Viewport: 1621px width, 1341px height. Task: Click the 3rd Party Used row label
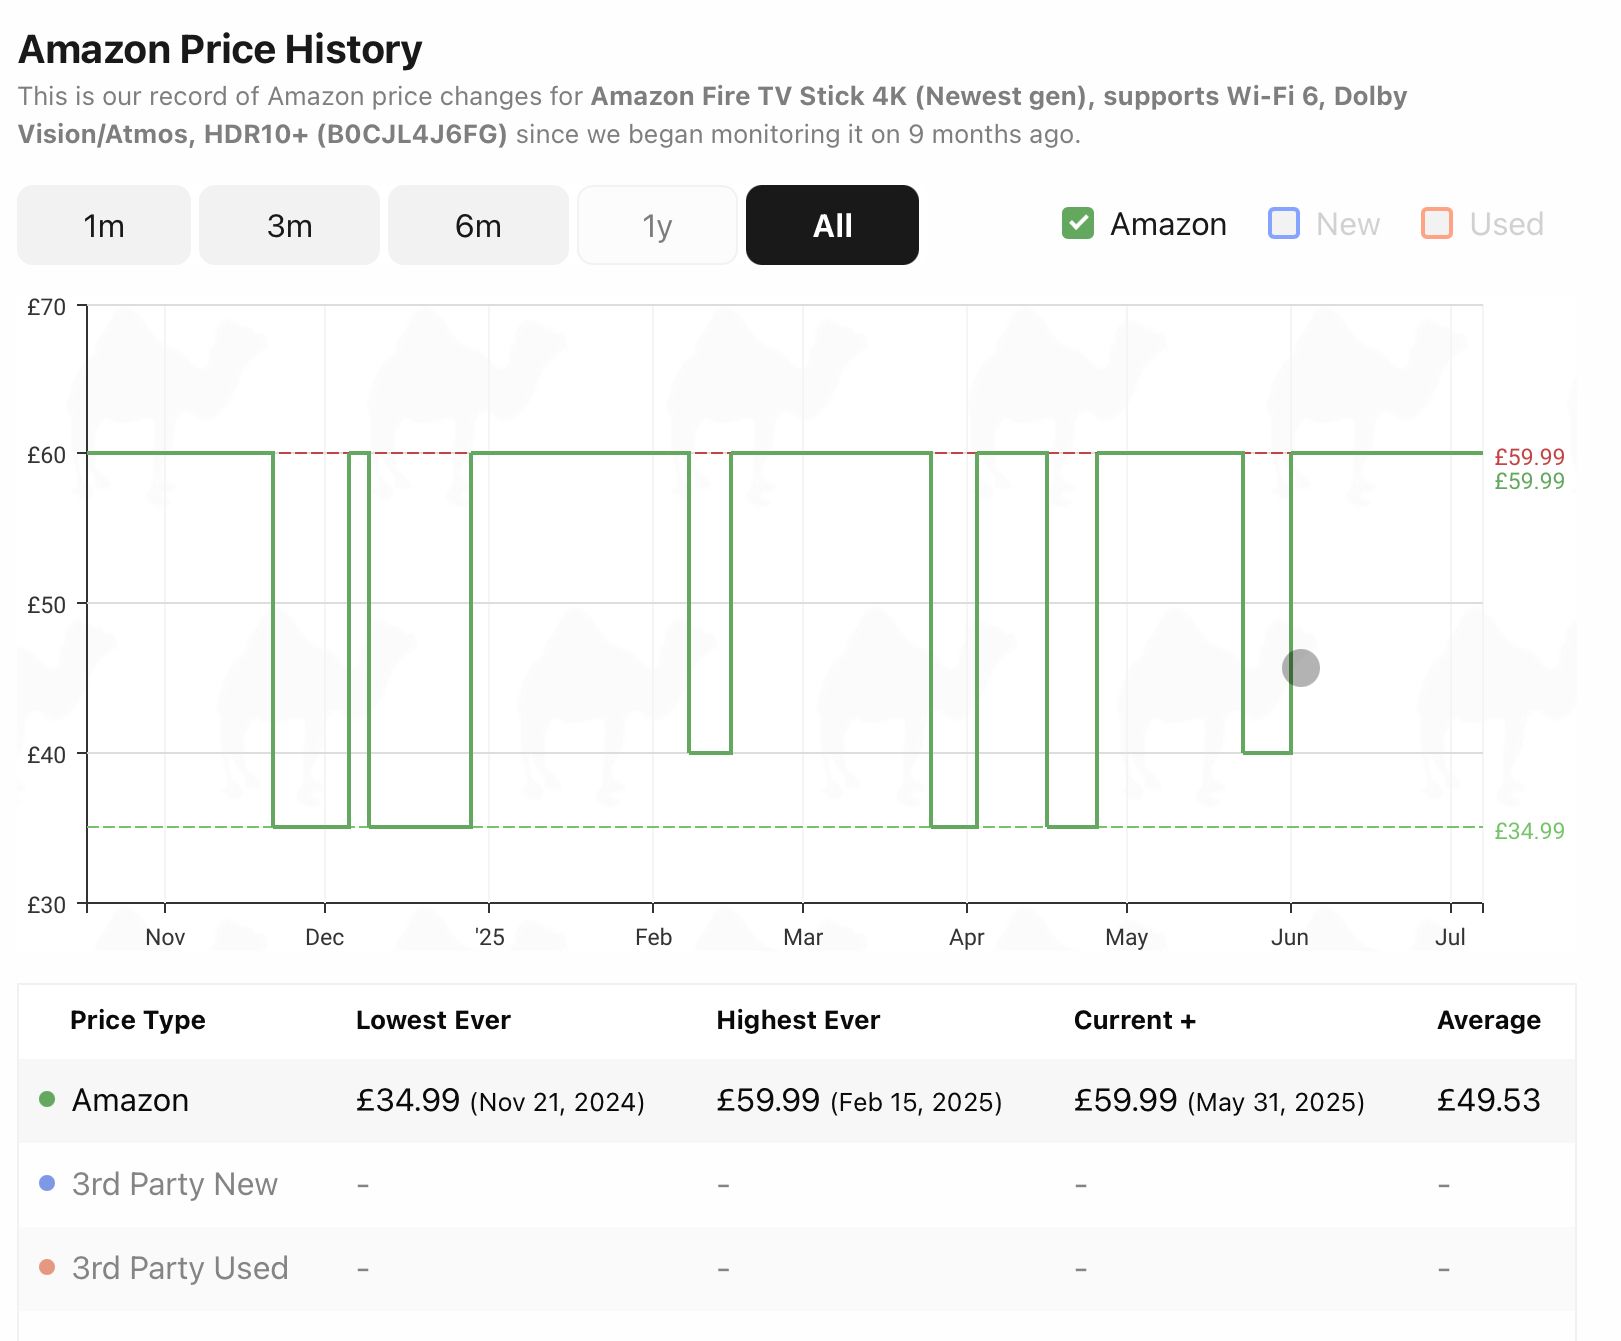[180, 1268]
